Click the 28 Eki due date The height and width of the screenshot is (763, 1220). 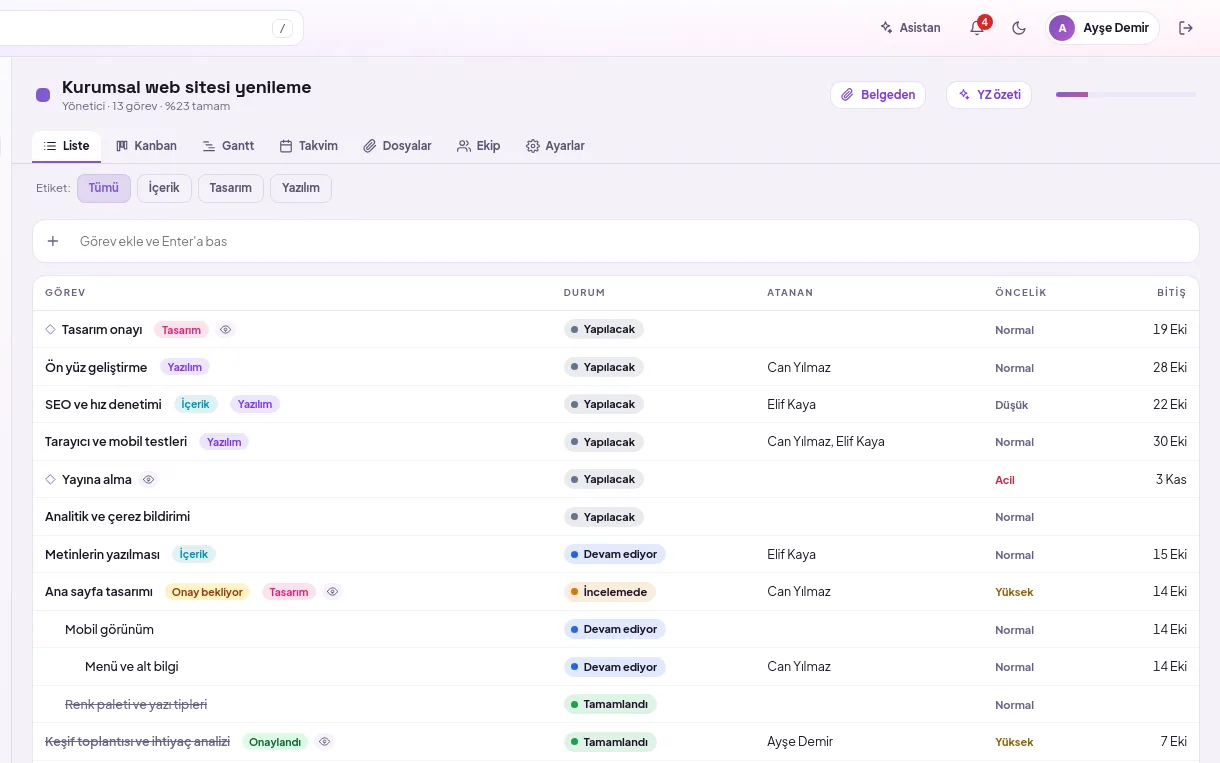click(1170, 367)
